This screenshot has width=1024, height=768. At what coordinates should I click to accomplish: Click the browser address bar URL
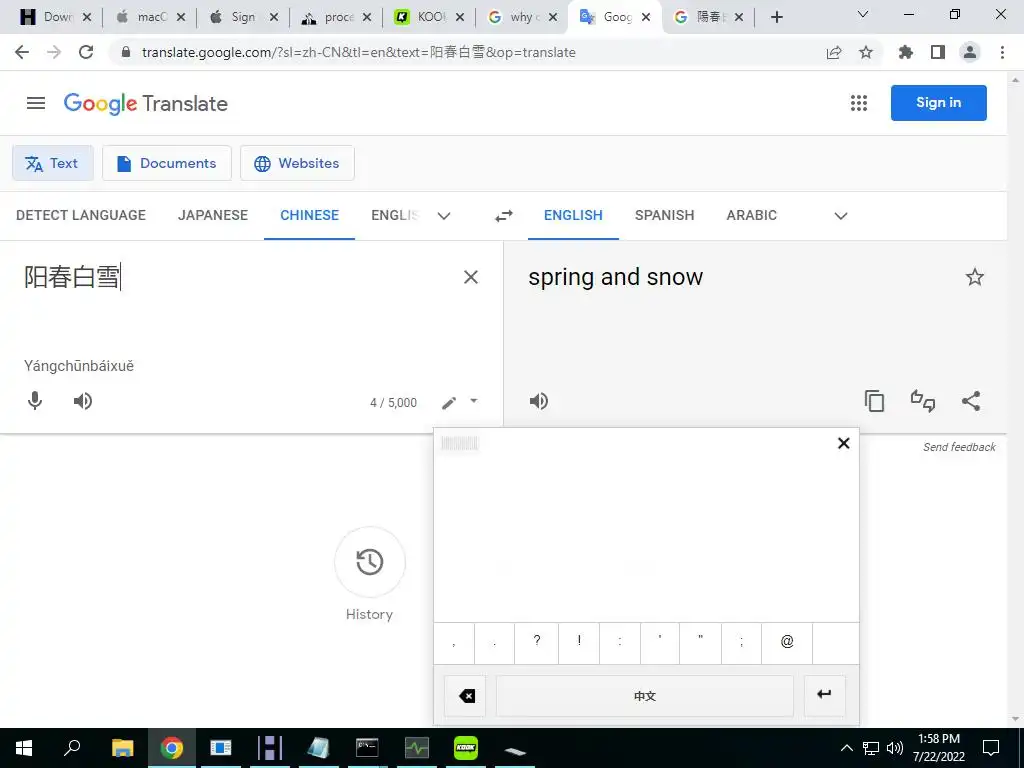coord(359,52)
